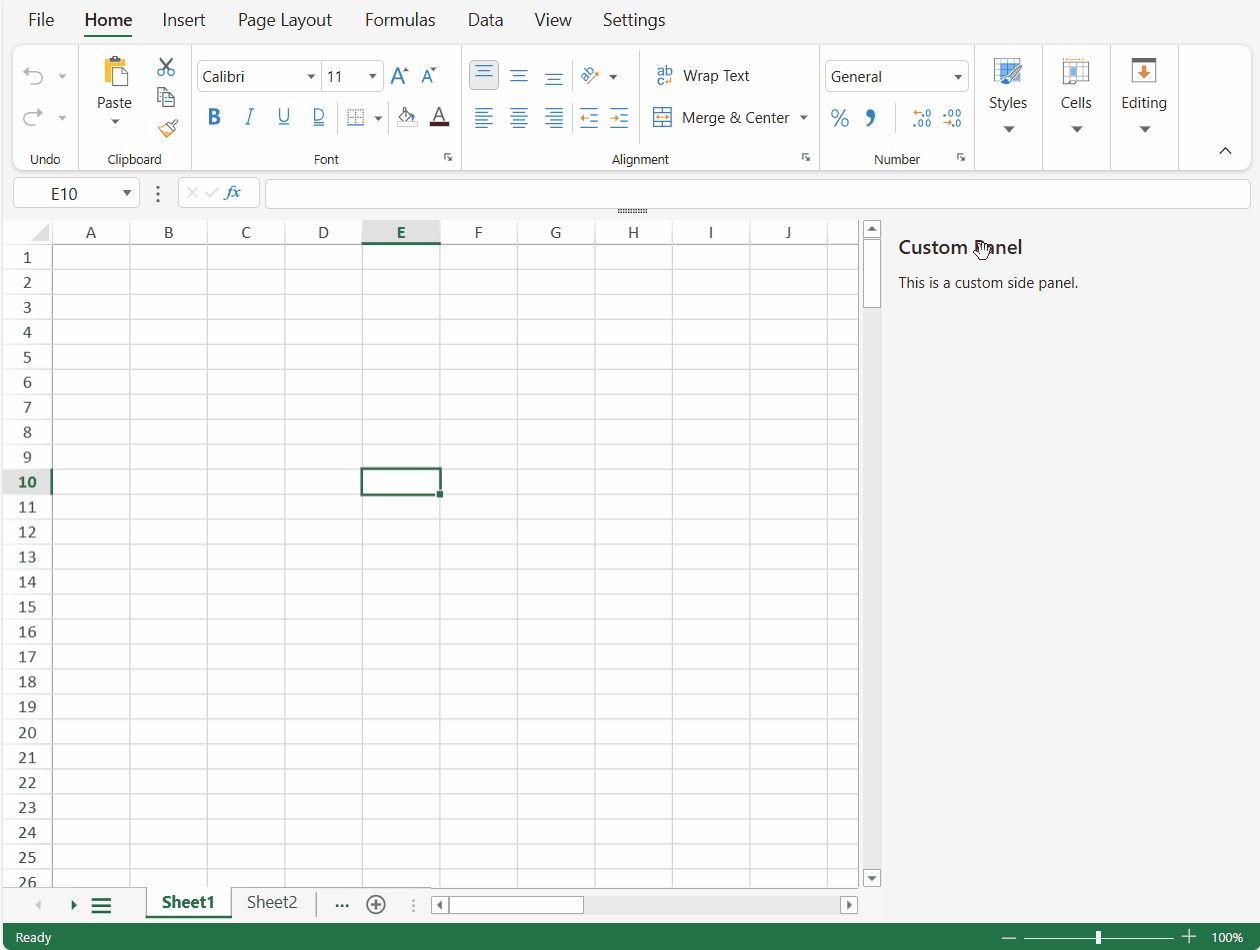Open the all-sheets list icon

pyautogui.click(x=101, y=905)
